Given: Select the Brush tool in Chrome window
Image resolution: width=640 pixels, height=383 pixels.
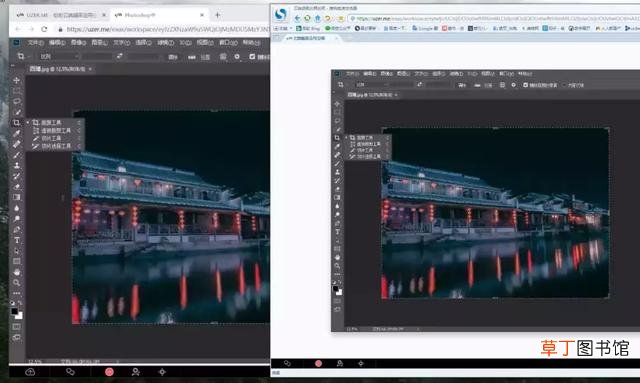Looking at the screenshot, I should click(x=17, y=155).
